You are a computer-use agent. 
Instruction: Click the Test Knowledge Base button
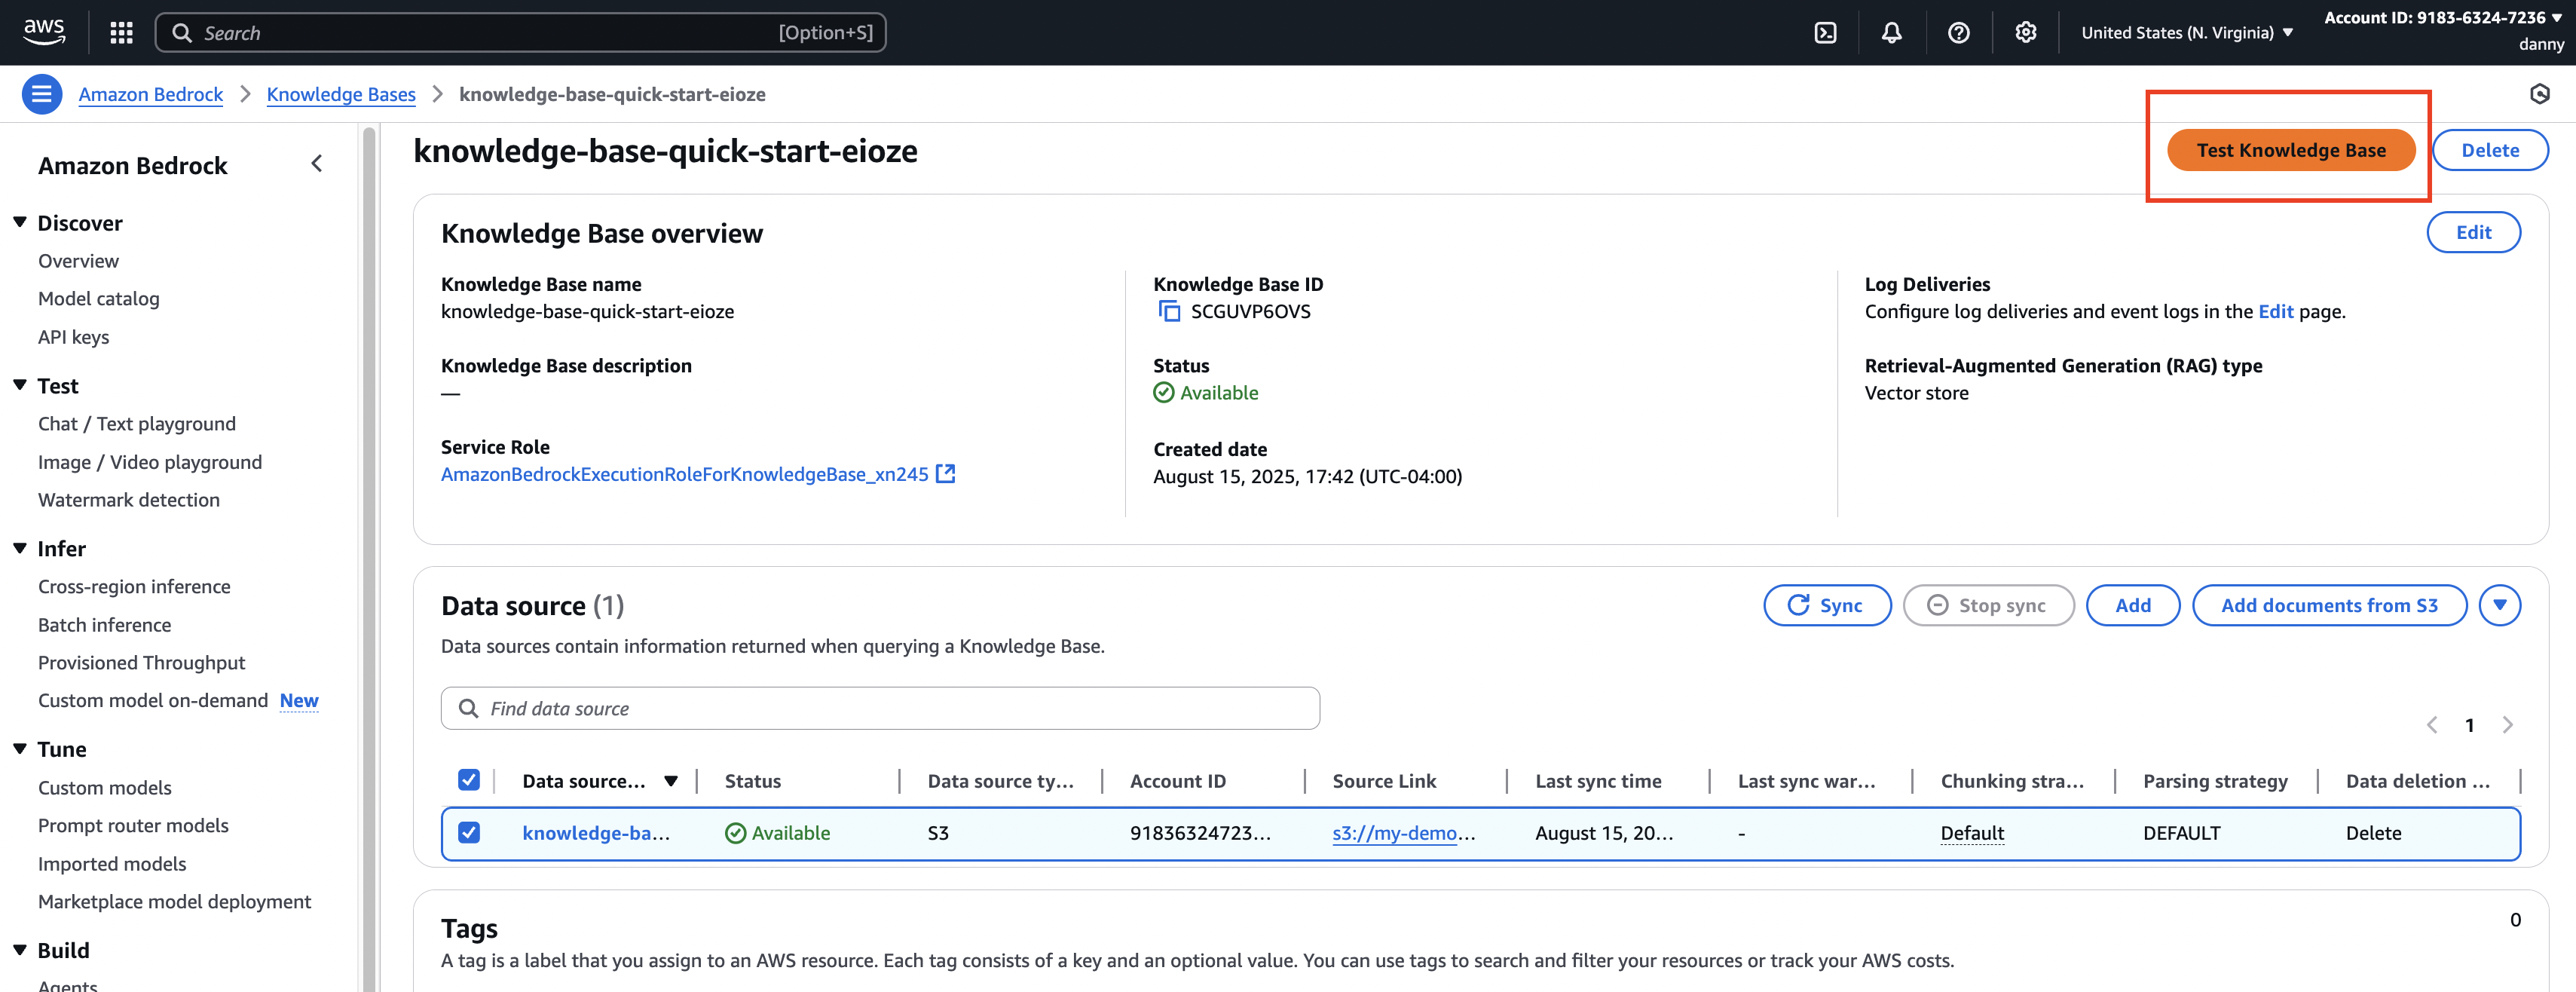[x=2290, y=150]
